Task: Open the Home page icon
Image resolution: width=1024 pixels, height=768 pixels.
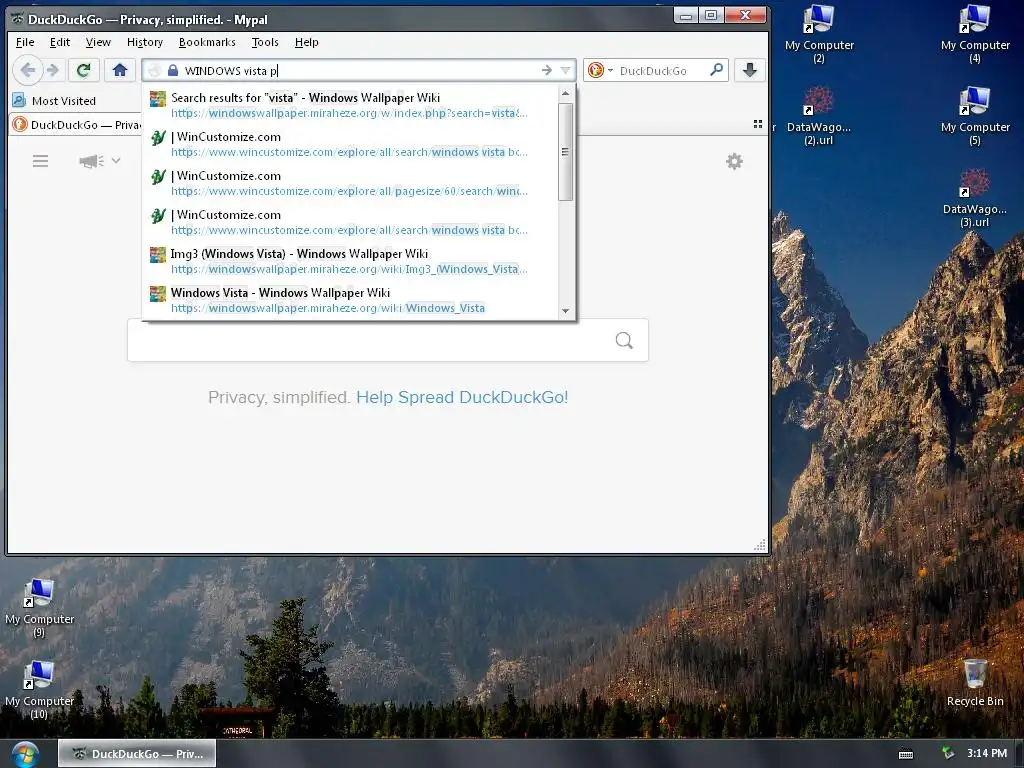Action: click(x=120, y=70)
